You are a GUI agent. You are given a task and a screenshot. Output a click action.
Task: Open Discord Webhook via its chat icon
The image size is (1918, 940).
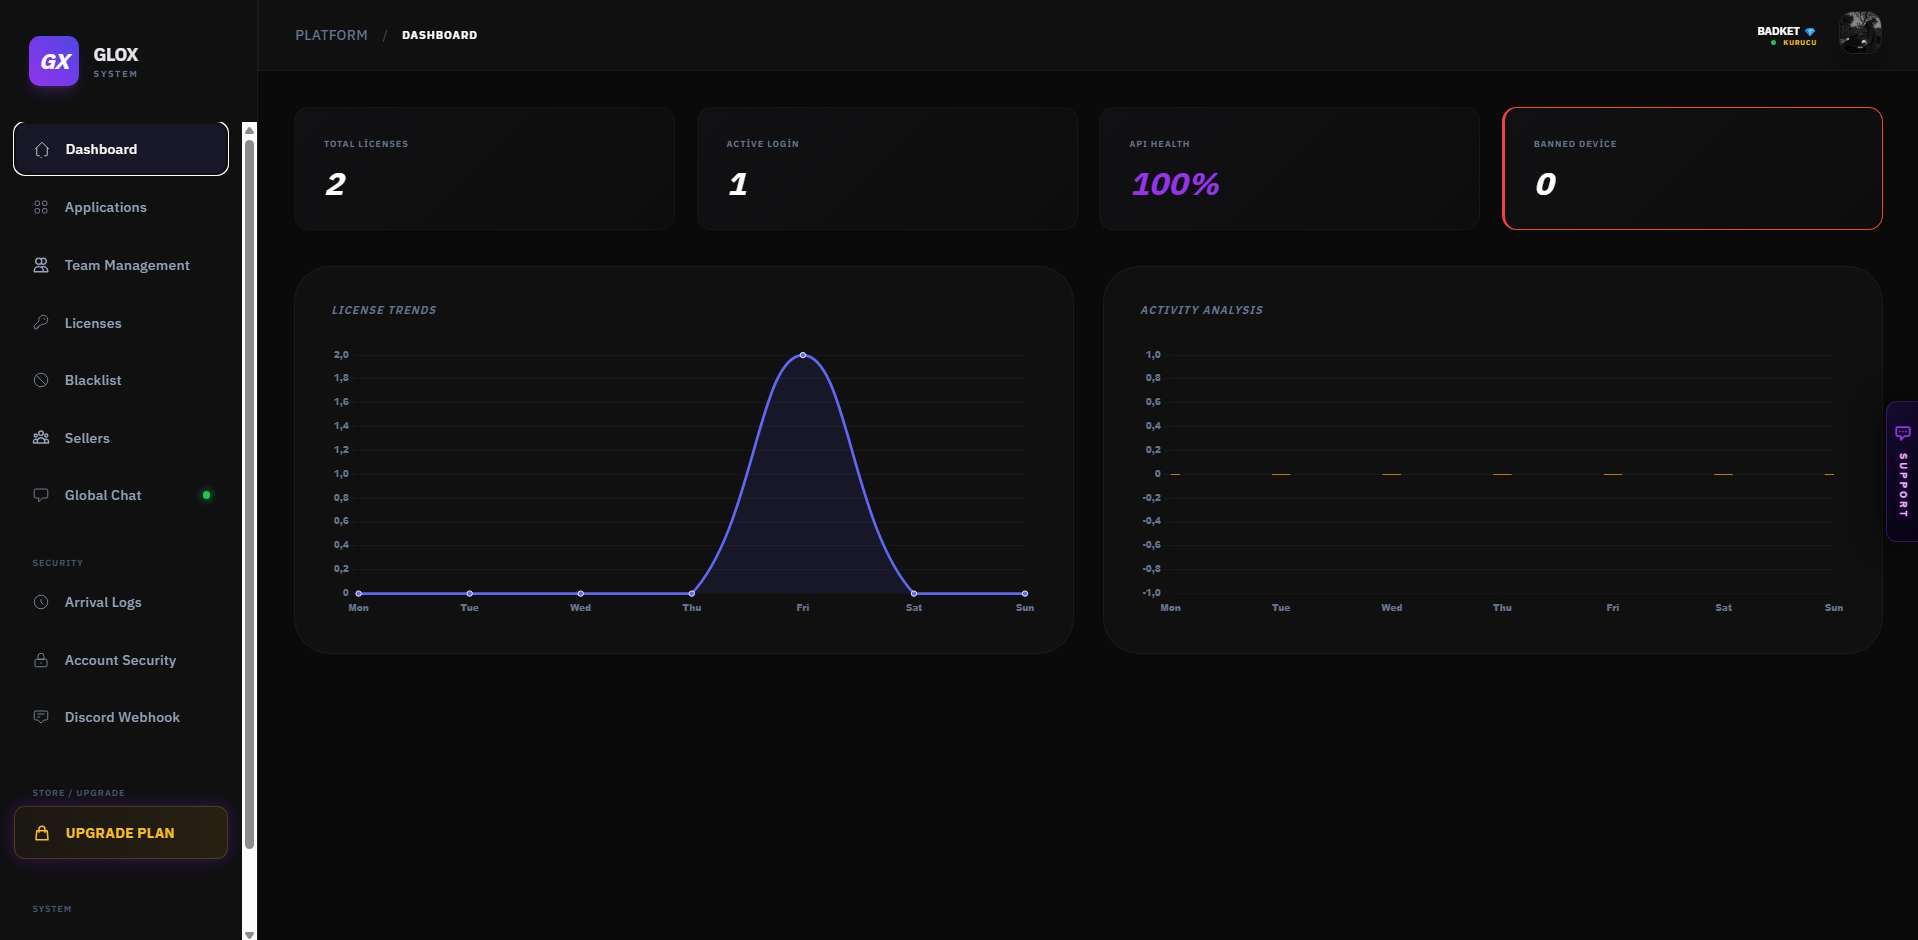coord(41,717)
